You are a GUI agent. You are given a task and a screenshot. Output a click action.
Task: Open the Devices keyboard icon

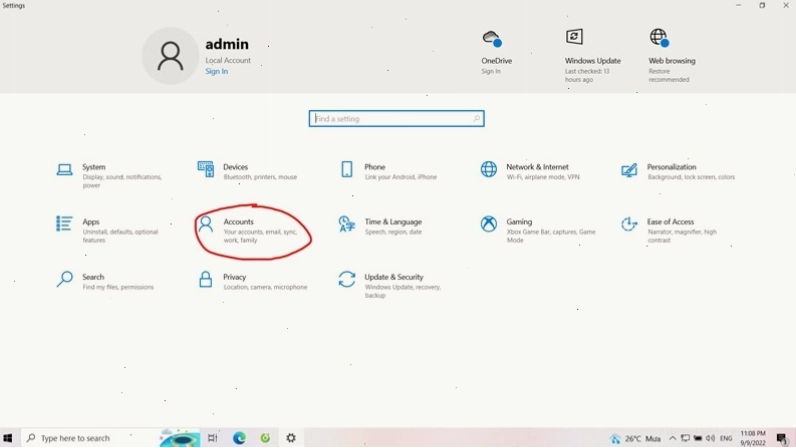[206, 169]
